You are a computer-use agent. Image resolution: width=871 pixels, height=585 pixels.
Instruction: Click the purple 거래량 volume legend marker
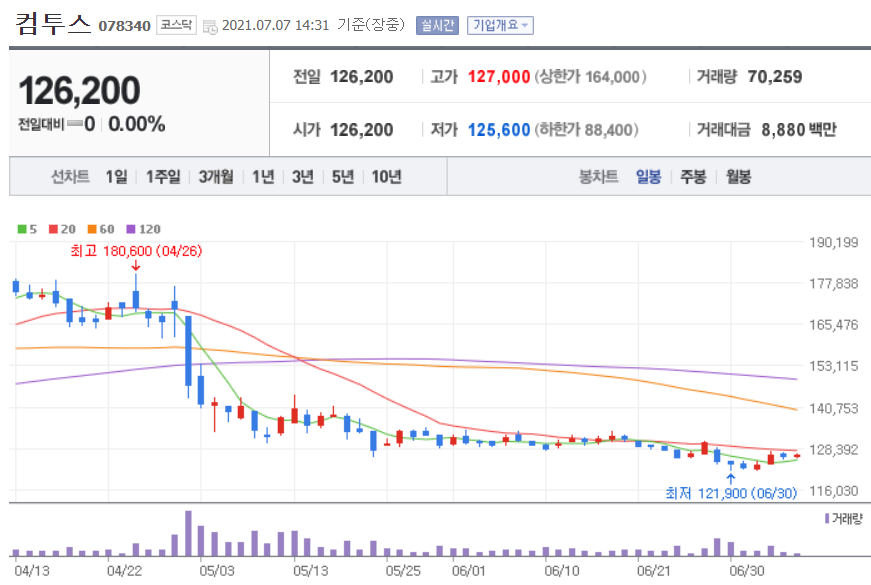[827, 518]
